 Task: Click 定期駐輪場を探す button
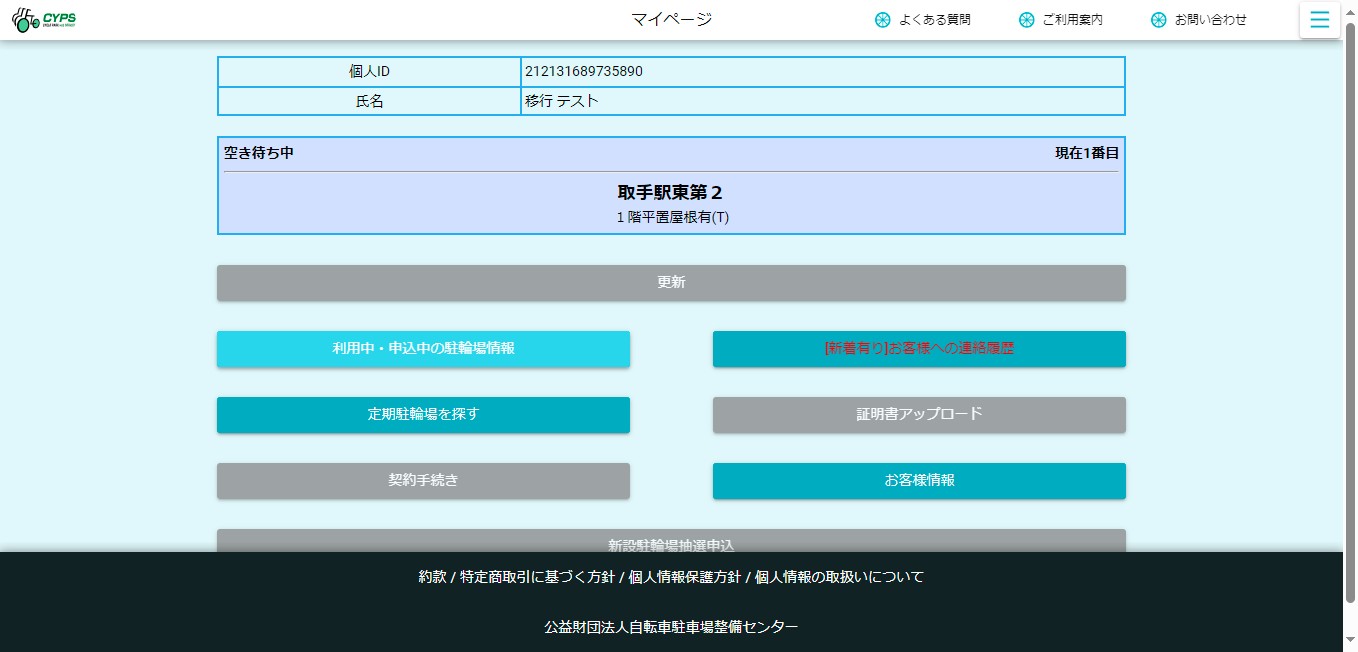coord(423,415)
